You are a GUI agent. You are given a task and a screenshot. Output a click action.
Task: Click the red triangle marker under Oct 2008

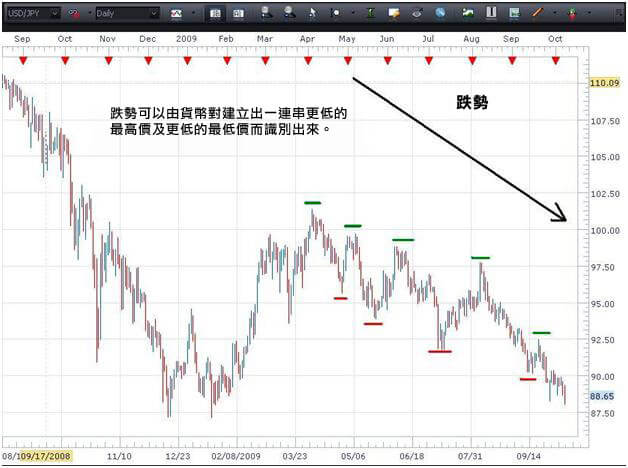(65, 60)
